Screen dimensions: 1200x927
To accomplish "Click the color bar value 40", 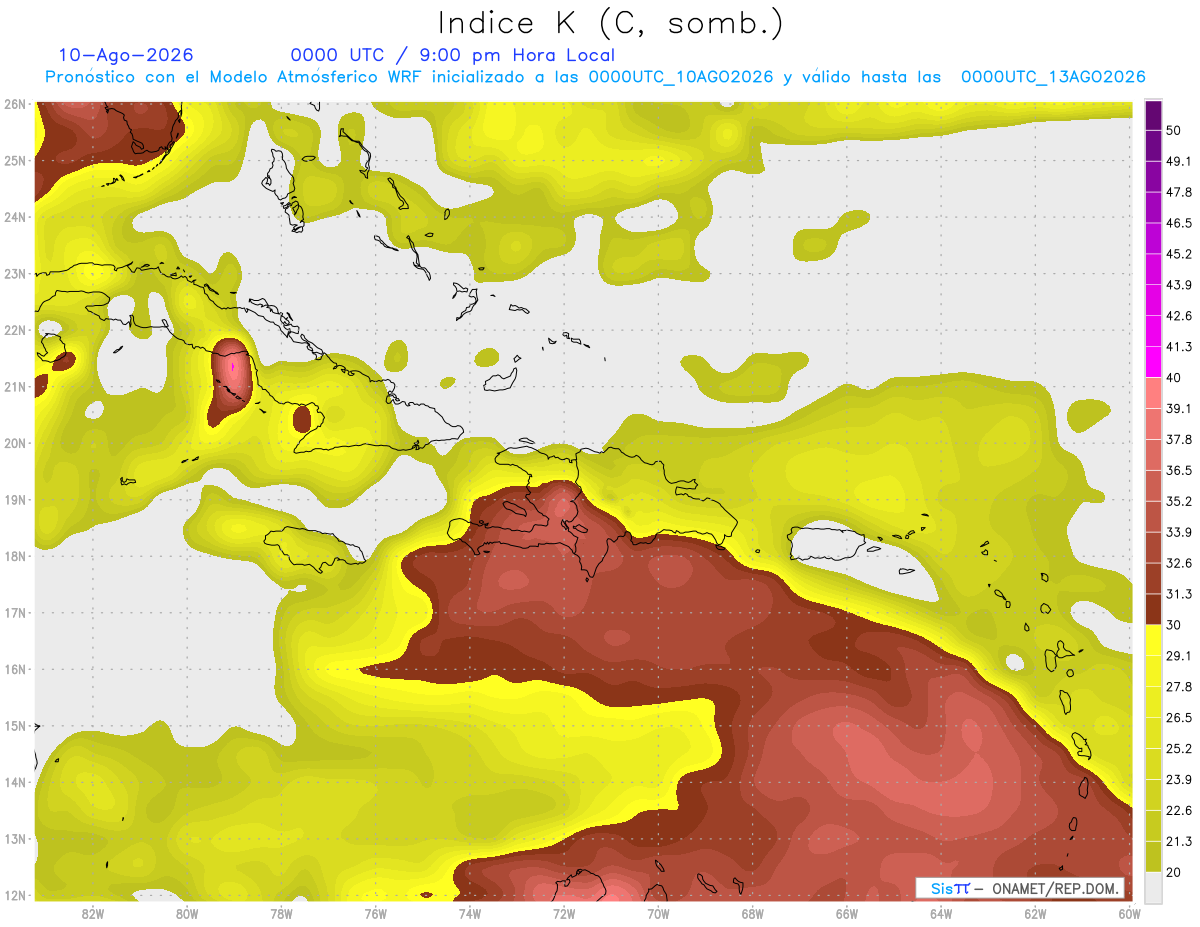I will (1174, 378).
